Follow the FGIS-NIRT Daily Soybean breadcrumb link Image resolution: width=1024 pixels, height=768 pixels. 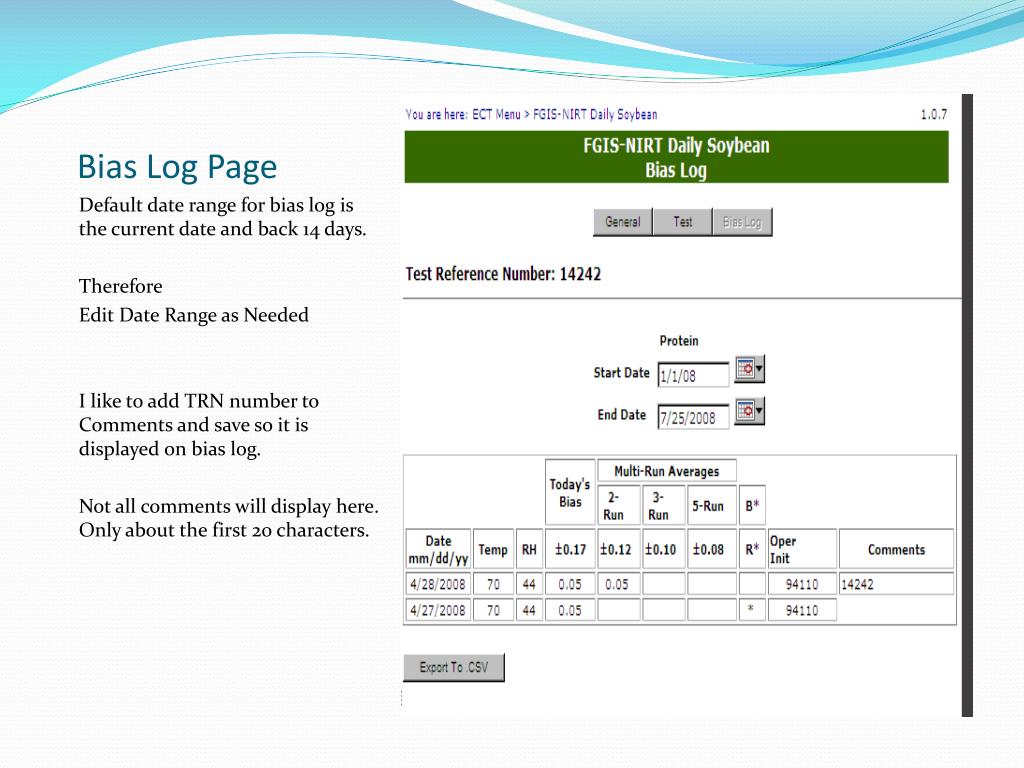595,114
